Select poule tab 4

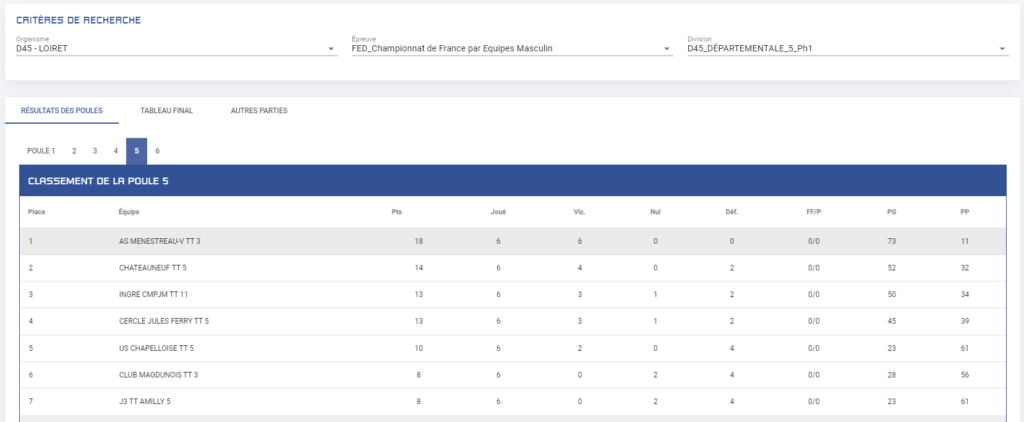pyautogui.click(x=116, y=151)
